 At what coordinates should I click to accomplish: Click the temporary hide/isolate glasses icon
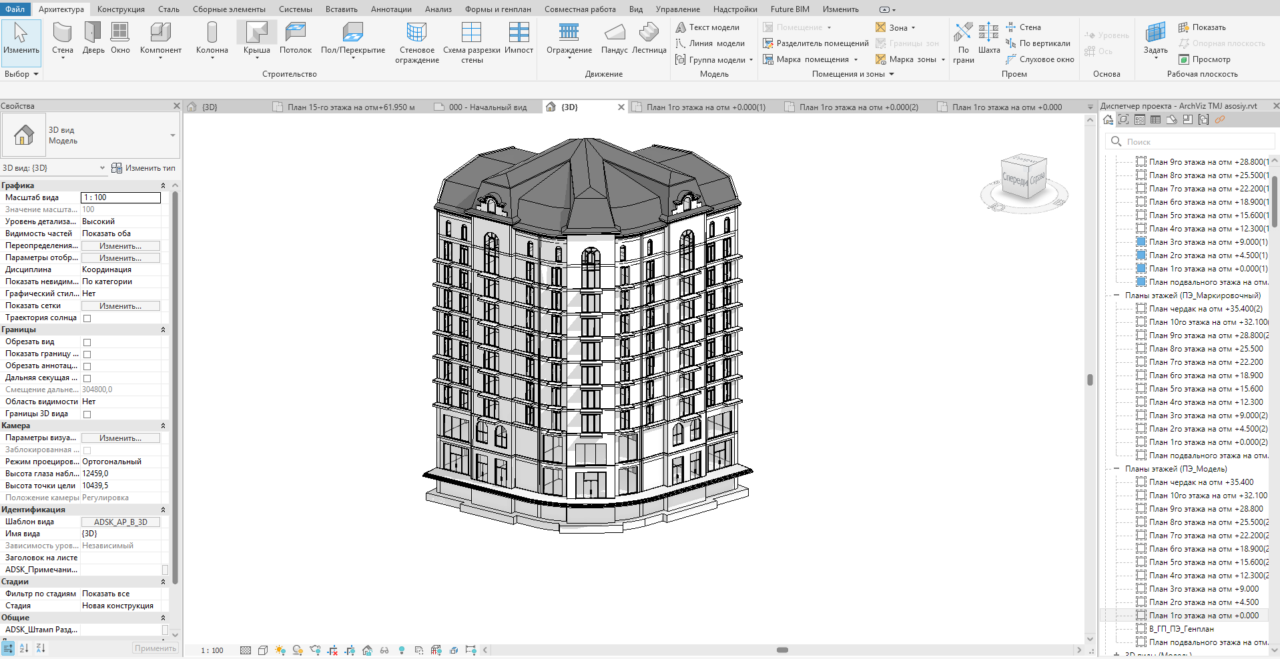click(384, 650)
